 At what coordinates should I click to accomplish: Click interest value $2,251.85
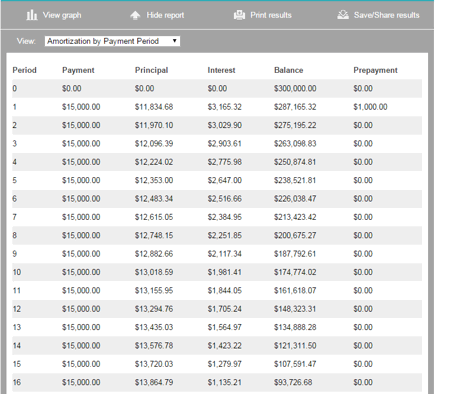[224, 235]
